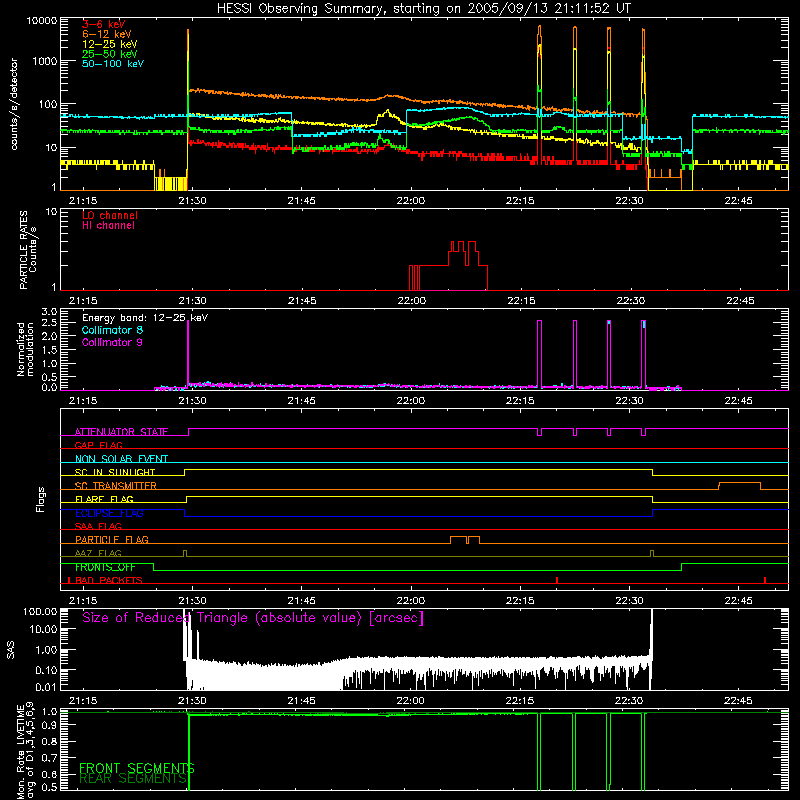Click the BAD PACKETS flag label
800x800 pixels.
coord(108,580)
